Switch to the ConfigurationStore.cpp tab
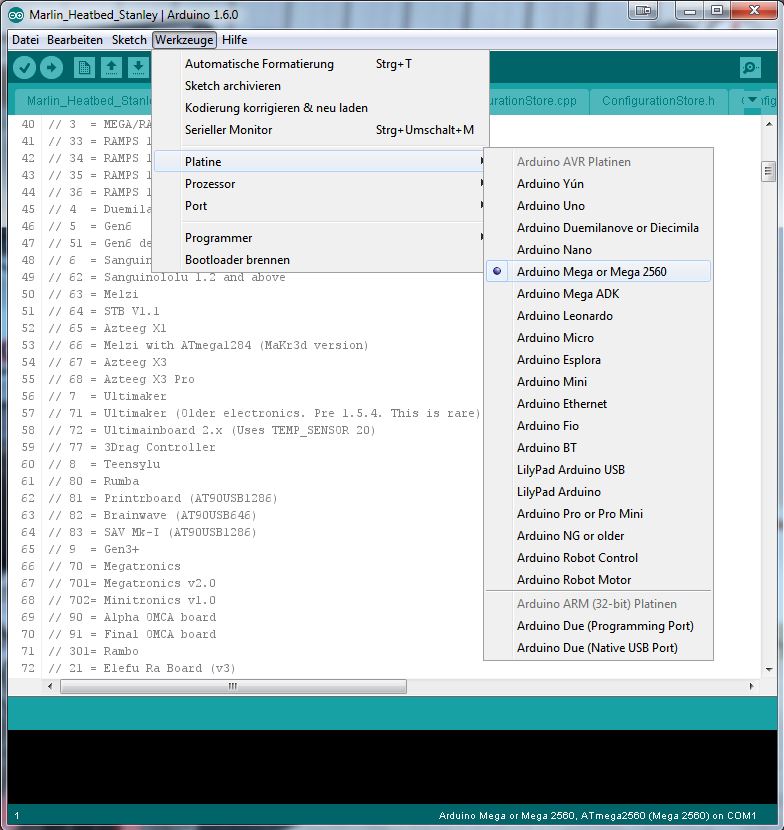Viewport: 784px width, 830px height. click(x=537, y=101)
